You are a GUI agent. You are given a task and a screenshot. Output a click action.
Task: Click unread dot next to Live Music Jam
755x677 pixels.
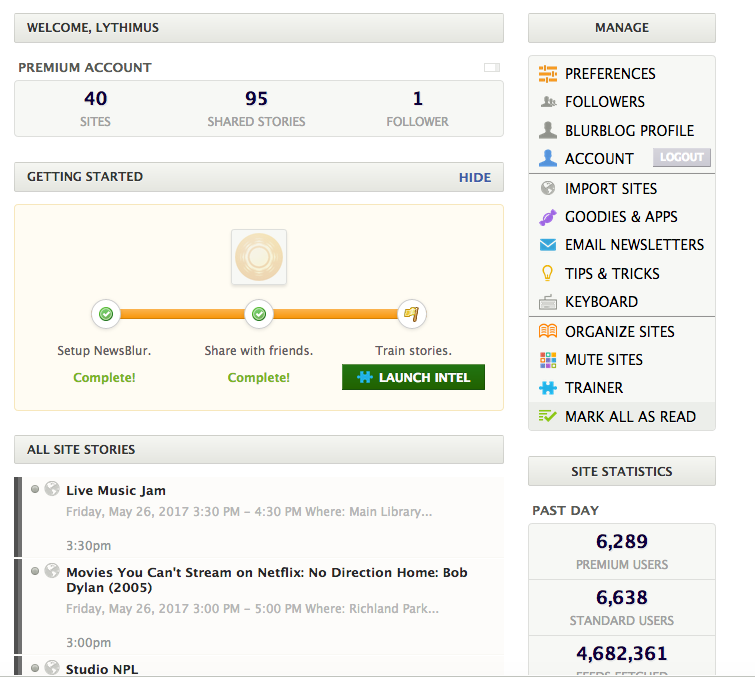[x=35, y=489]
